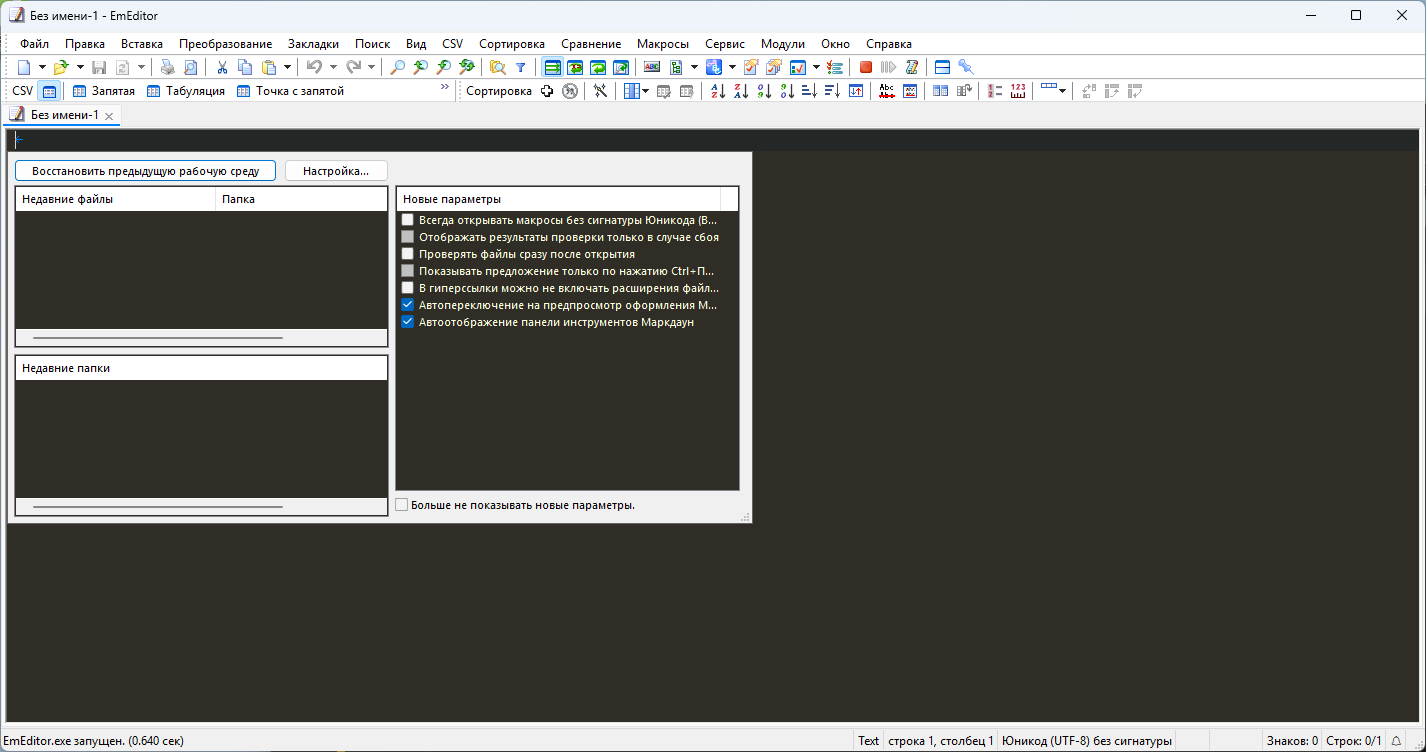
Task: Expand the CSV toolbar overflow chevron
Action: tap(445, 89)
